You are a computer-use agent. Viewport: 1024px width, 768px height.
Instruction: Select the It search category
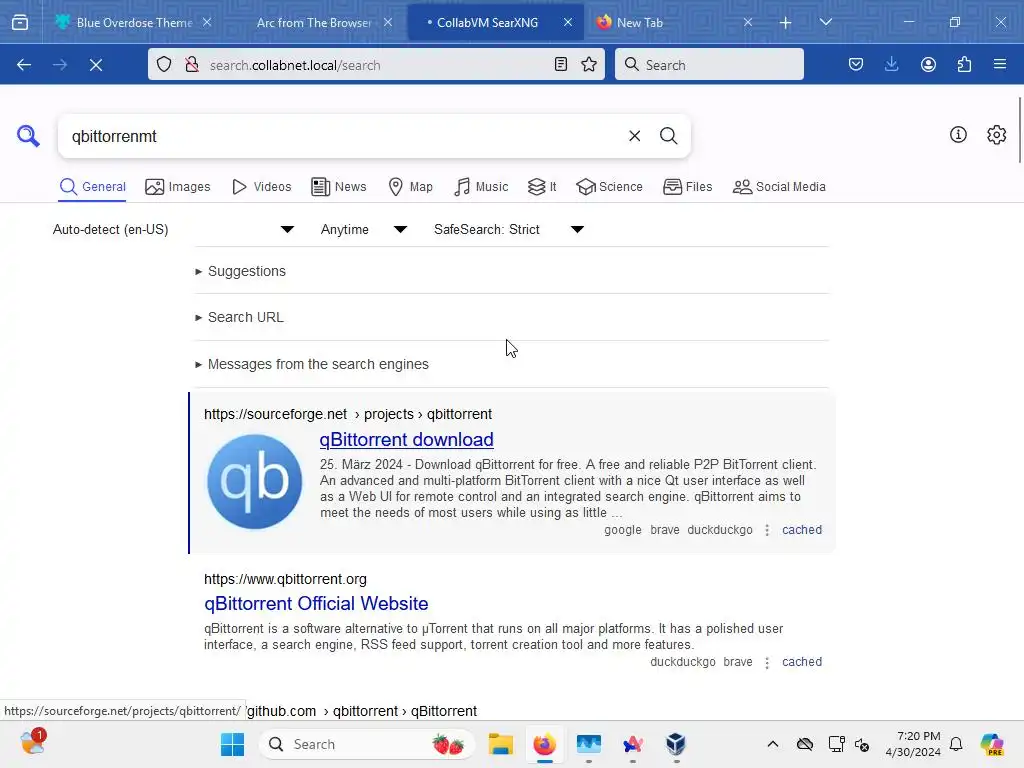542,187
